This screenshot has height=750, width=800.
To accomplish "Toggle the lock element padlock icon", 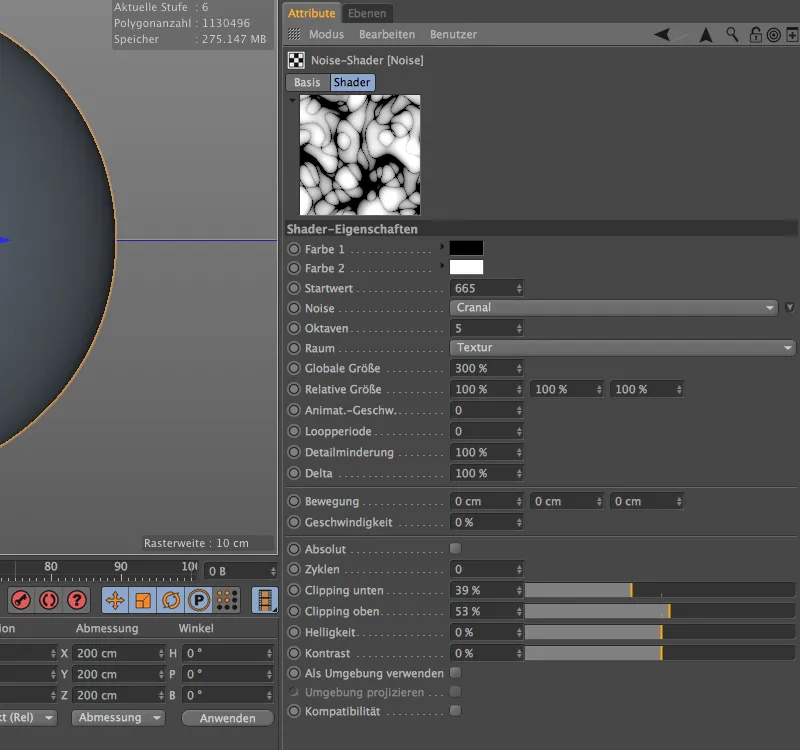I will point(755,35).
